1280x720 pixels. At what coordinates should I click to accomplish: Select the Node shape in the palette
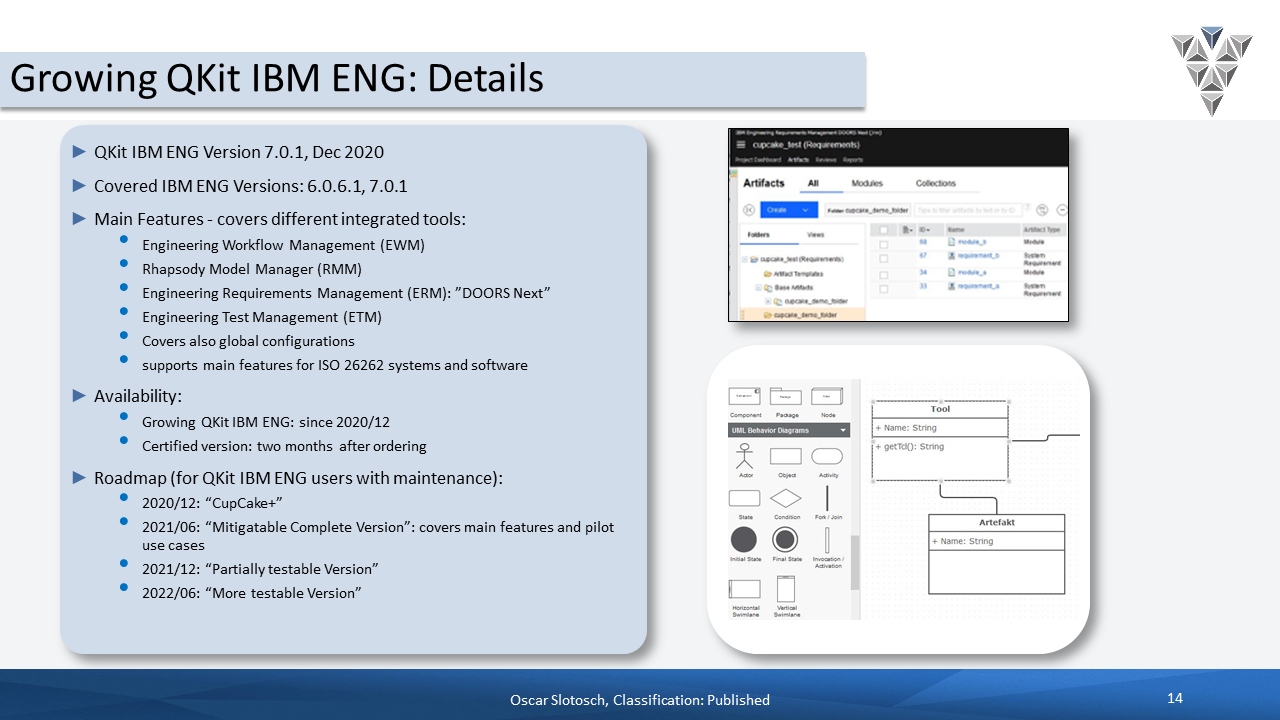pyautogui.click(x=827, y=396)
